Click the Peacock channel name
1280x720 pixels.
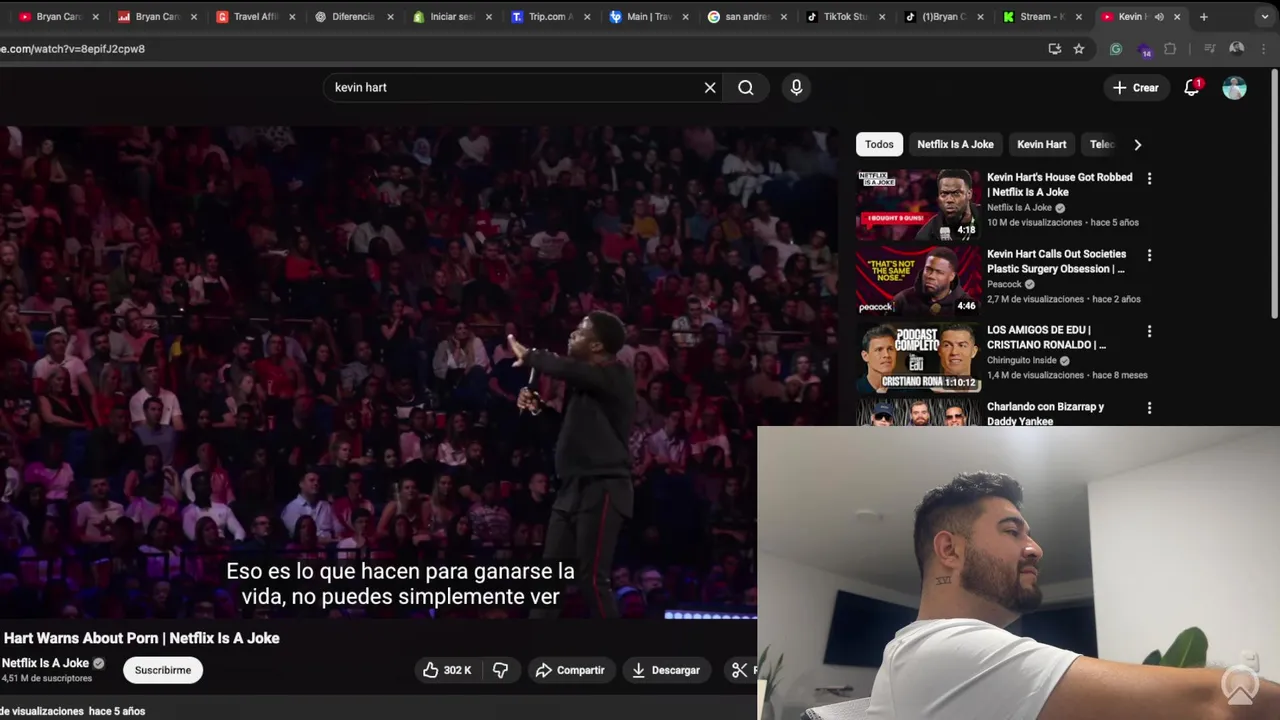click(x=1004, y=284)
